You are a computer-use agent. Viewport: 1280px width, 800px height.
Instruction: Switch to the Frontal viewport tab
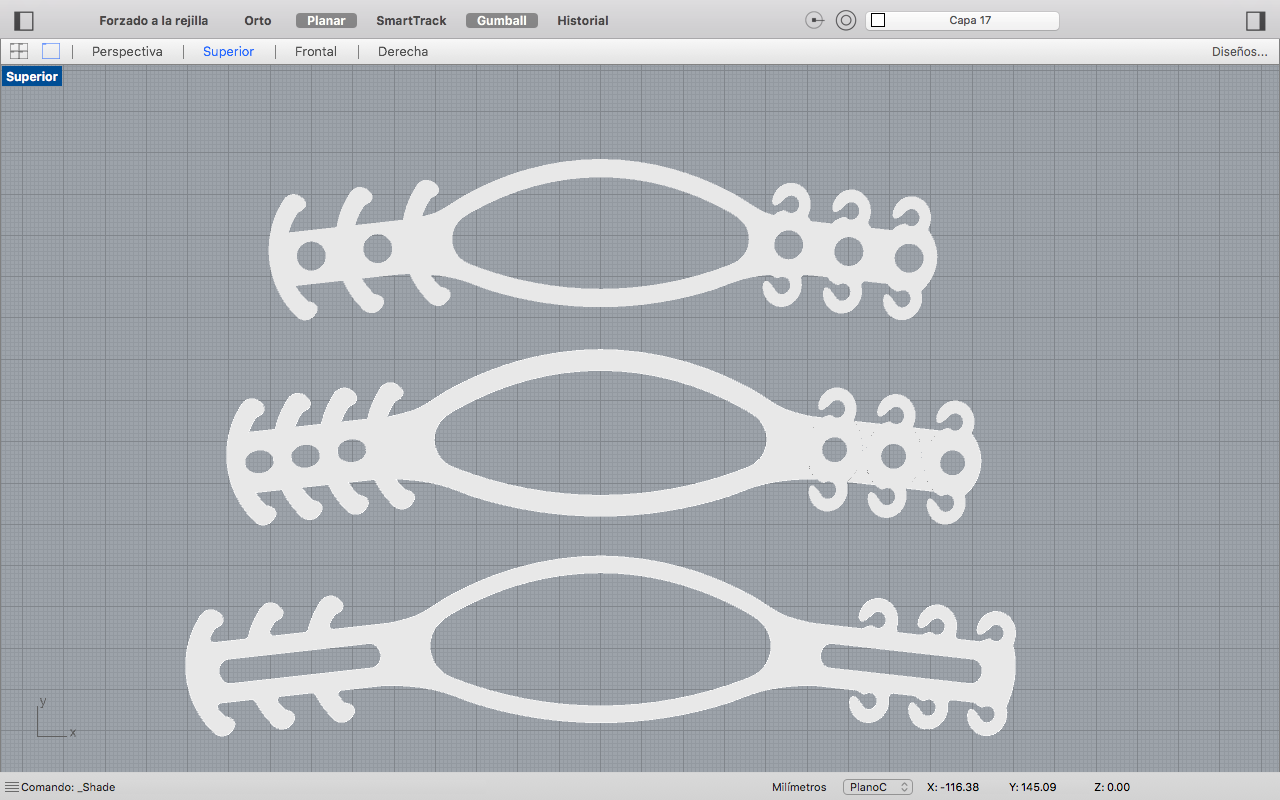(316, 51)
